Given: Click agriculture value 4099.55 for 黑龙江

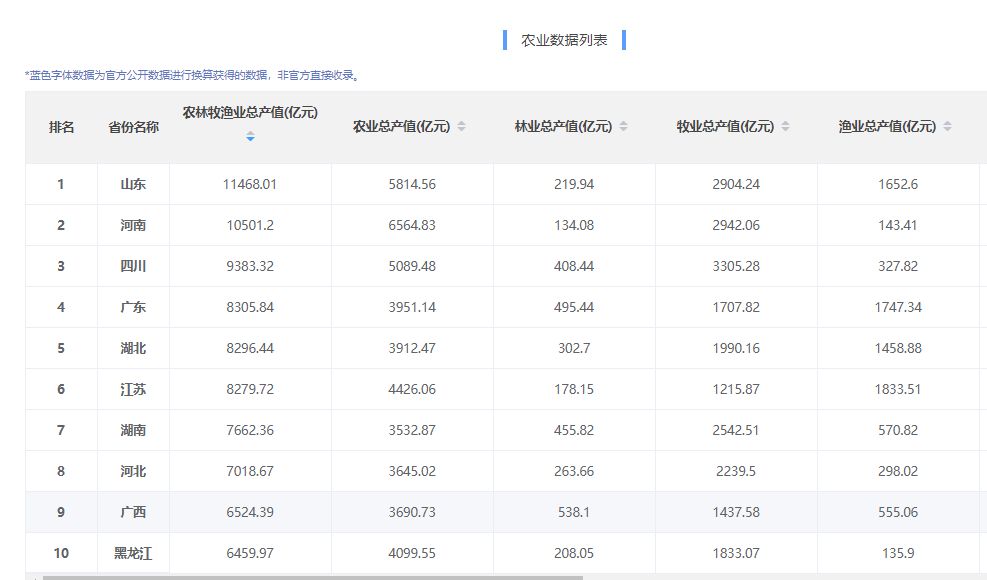Looking at the screenshot, I should (412, 553).
